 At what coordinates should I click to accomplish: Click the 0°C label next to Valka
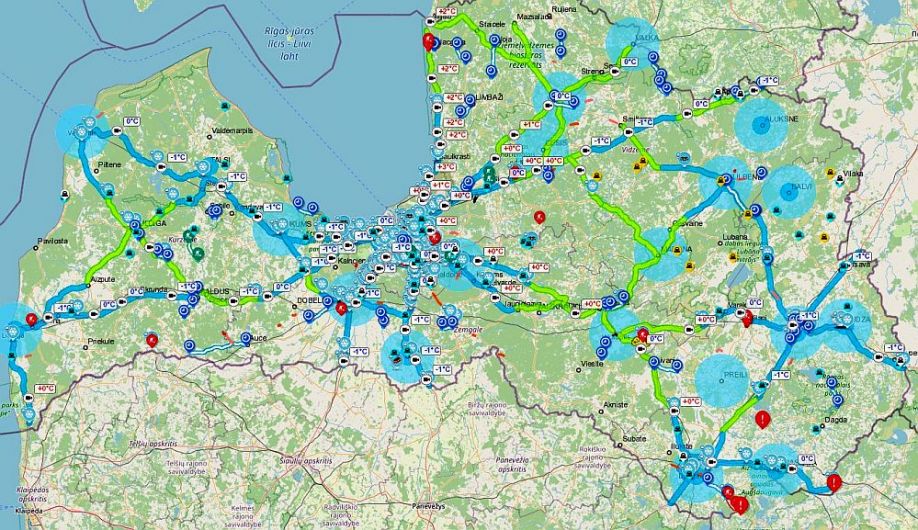[x=629, y=61]
